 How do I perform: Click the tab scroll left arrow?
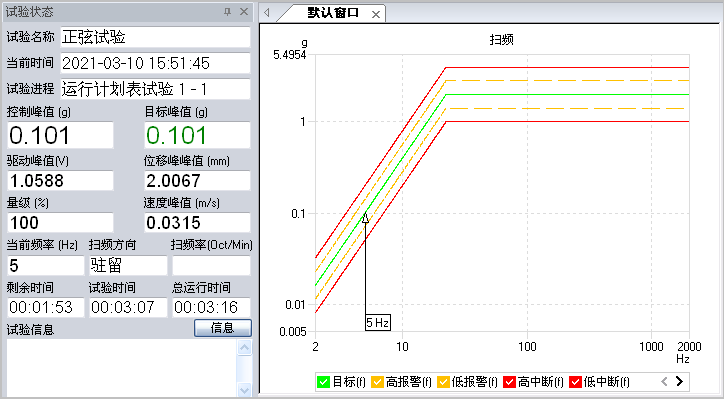pyautogui.click(x=266, y=13)
